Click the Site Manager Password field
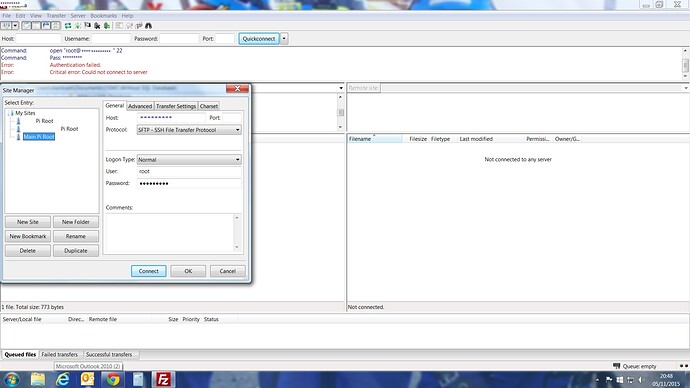Image resolution: width=690 pixels, height=388 pixels. pyautogui.click(x=189, y=183)
